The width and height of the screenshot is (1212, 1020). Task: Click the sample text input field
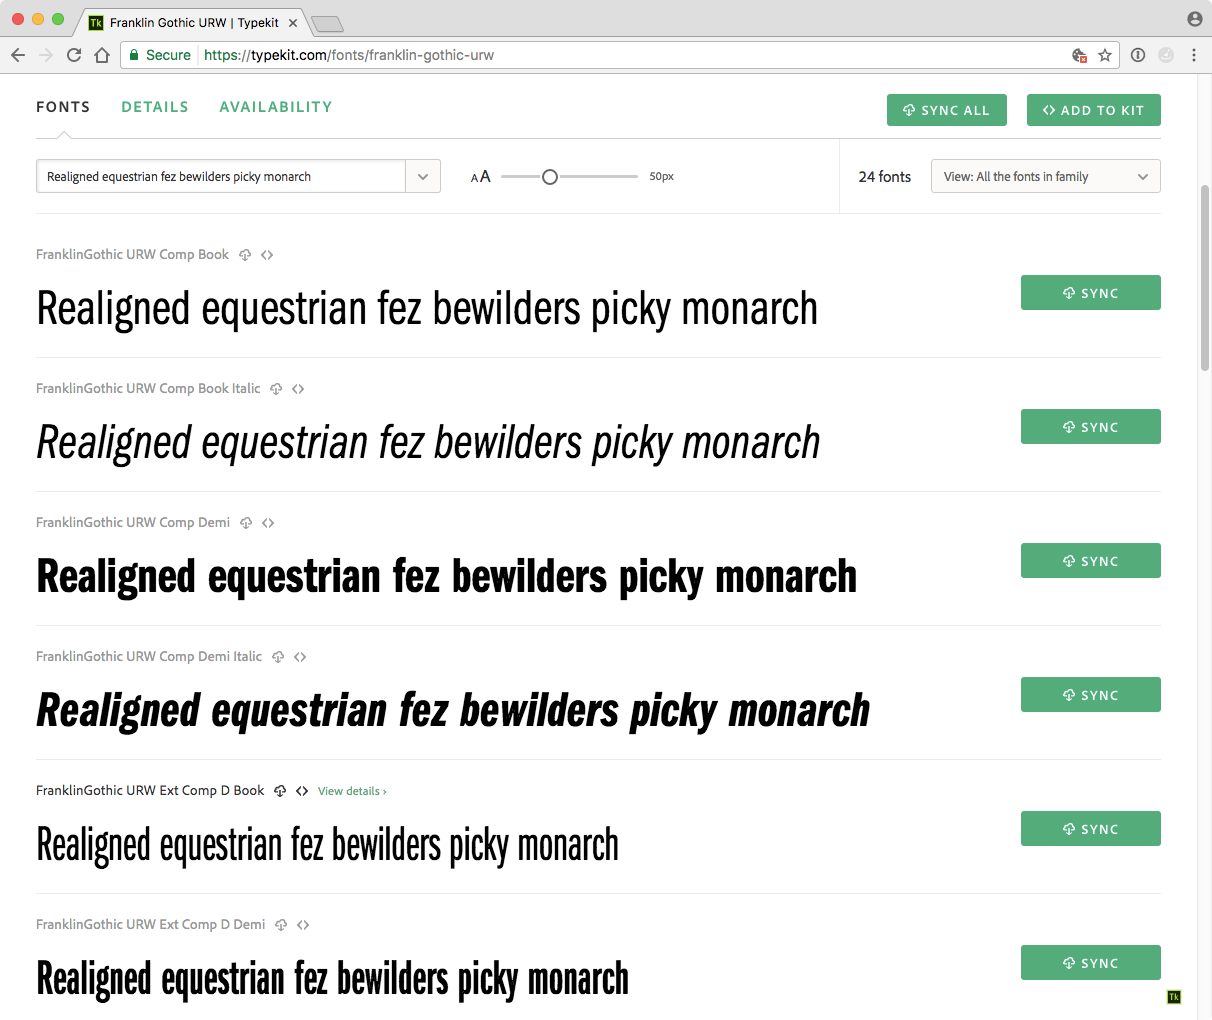click(221, 177)
